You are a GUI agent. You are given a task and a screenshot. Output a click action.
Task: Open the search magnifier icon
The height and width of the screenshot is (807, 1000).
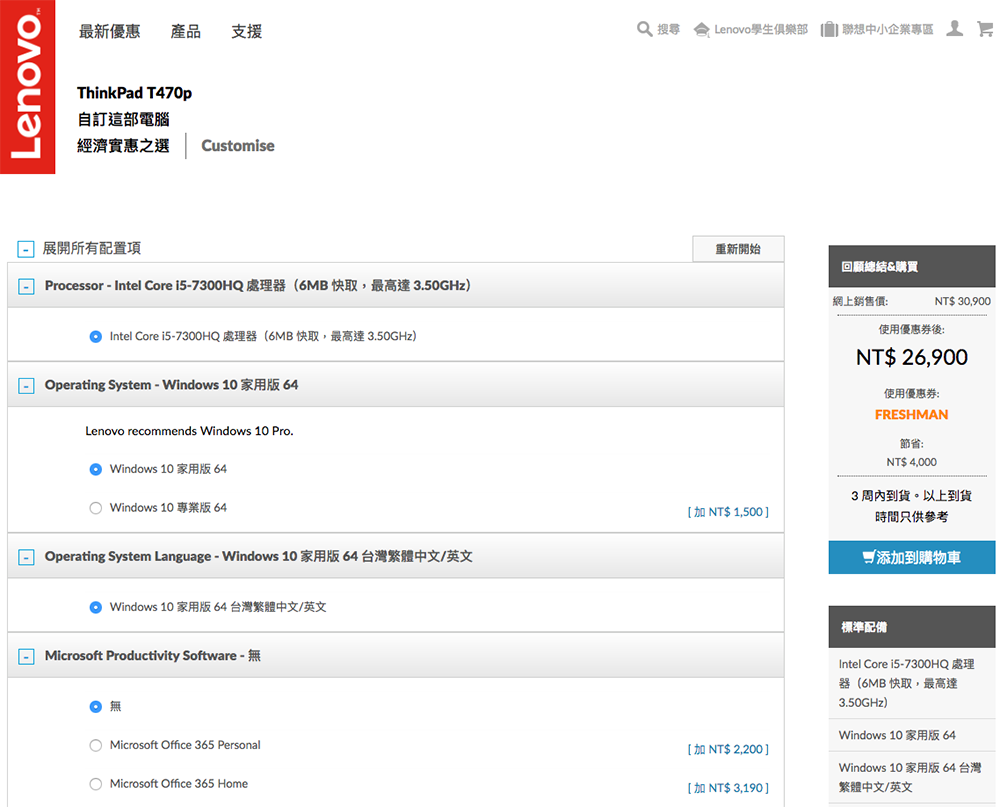pyautogui.click(x=645, y=30)
